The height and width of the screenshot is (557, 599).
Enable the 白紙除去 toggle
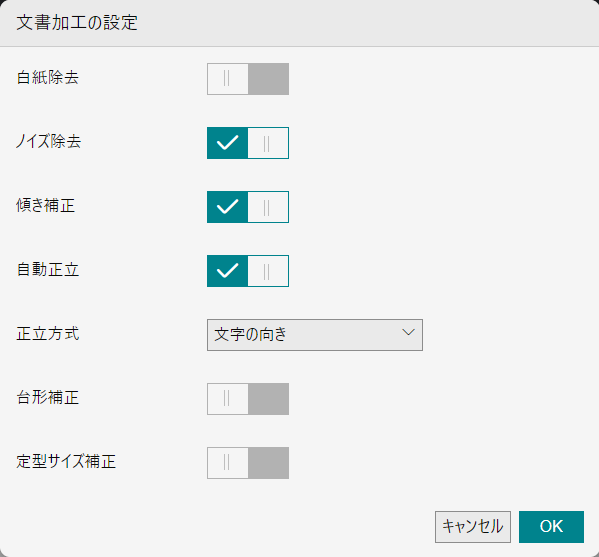pos(248,79)
